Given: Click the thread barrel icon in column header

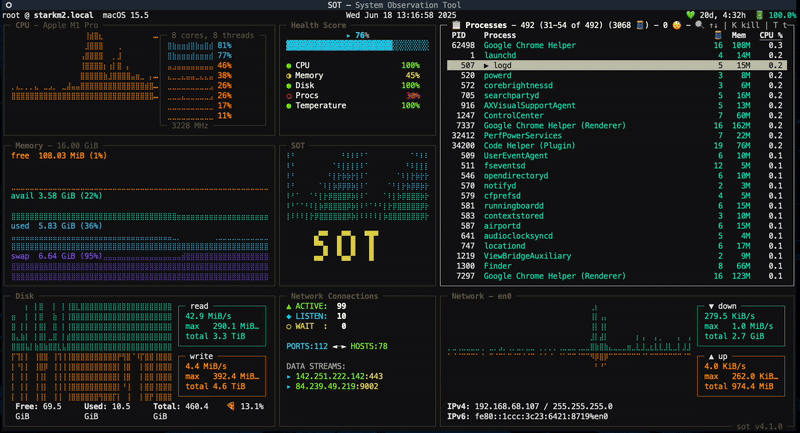Looking at the screenshot, I should [x=716, y=34].
